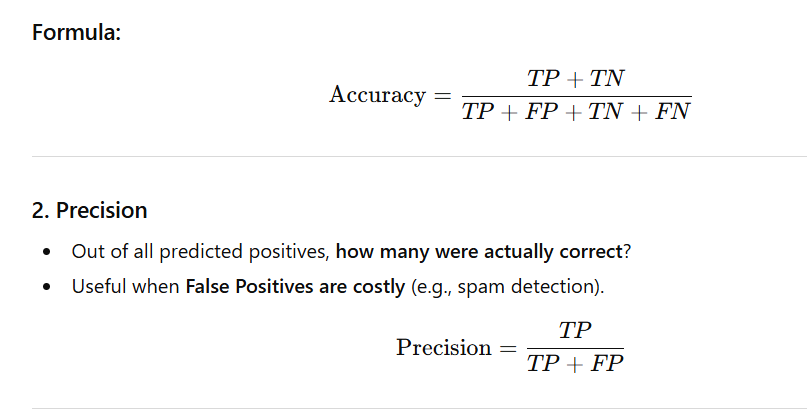The width and height of the screenshot is (807, 415).
Task: Click the bullet dot before "Out of all"
Action: 47,251
